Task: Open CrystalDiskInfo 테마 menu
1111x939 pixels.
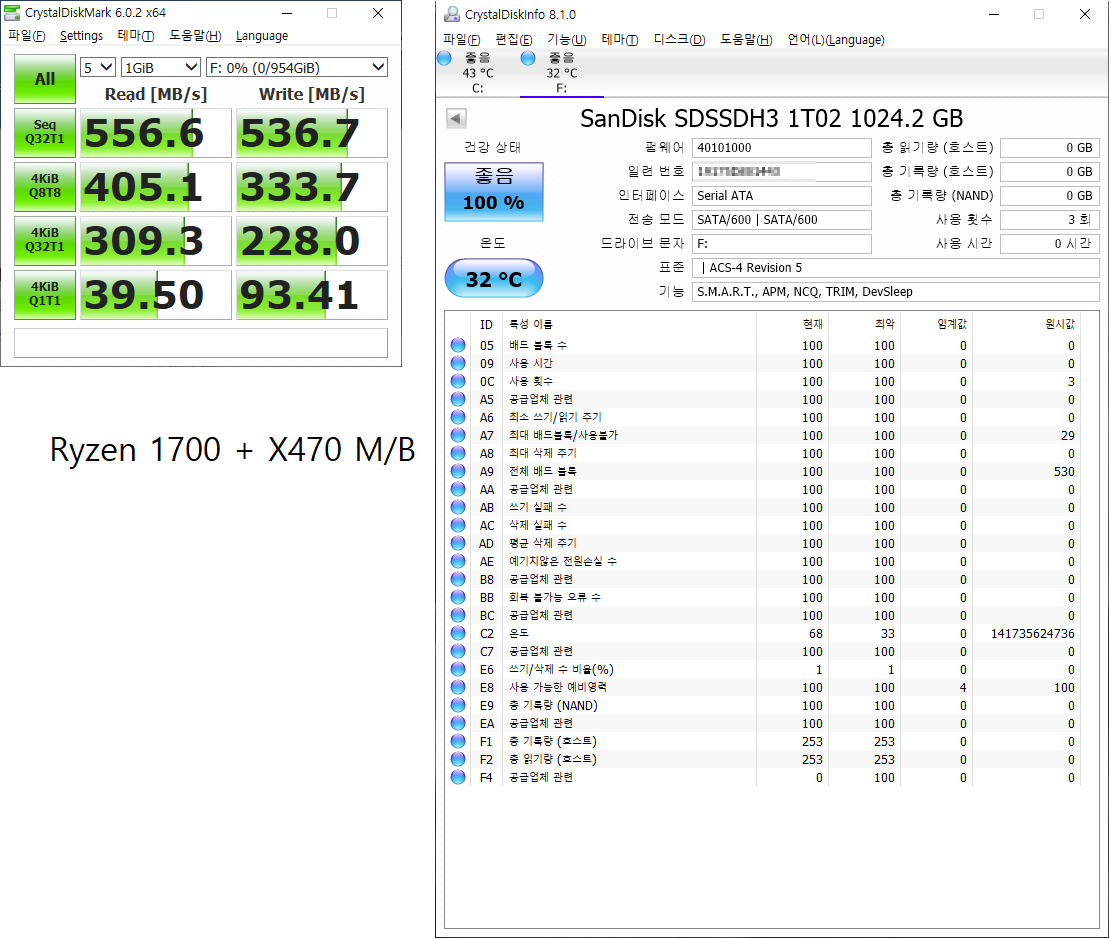Action: pos(620,40)
